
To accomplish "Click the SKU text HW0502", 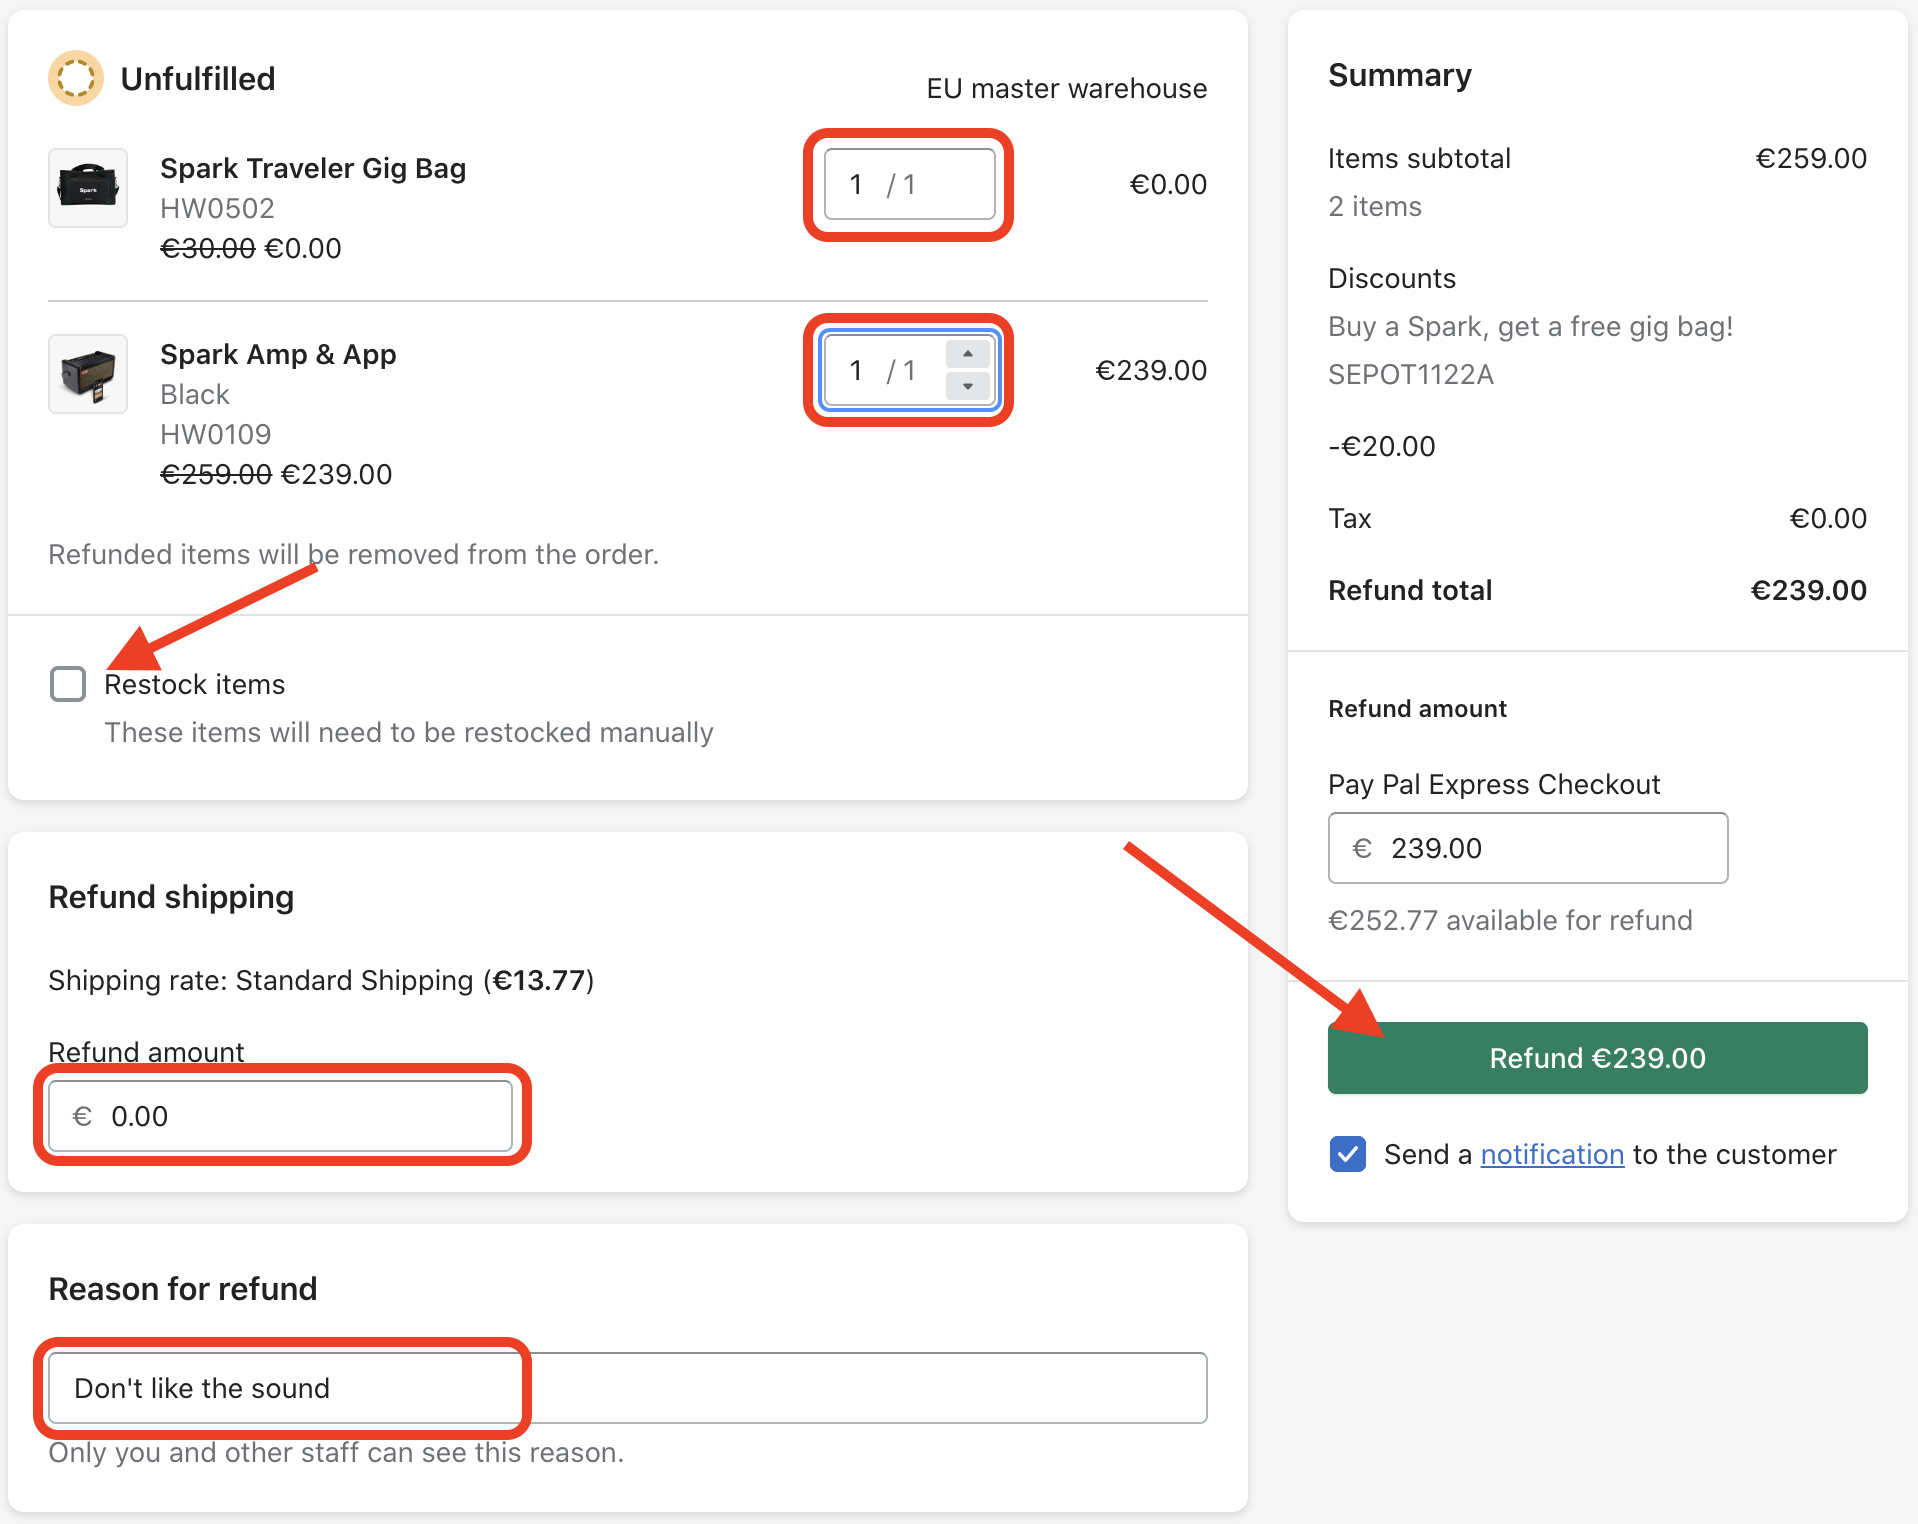I will 217,208.
